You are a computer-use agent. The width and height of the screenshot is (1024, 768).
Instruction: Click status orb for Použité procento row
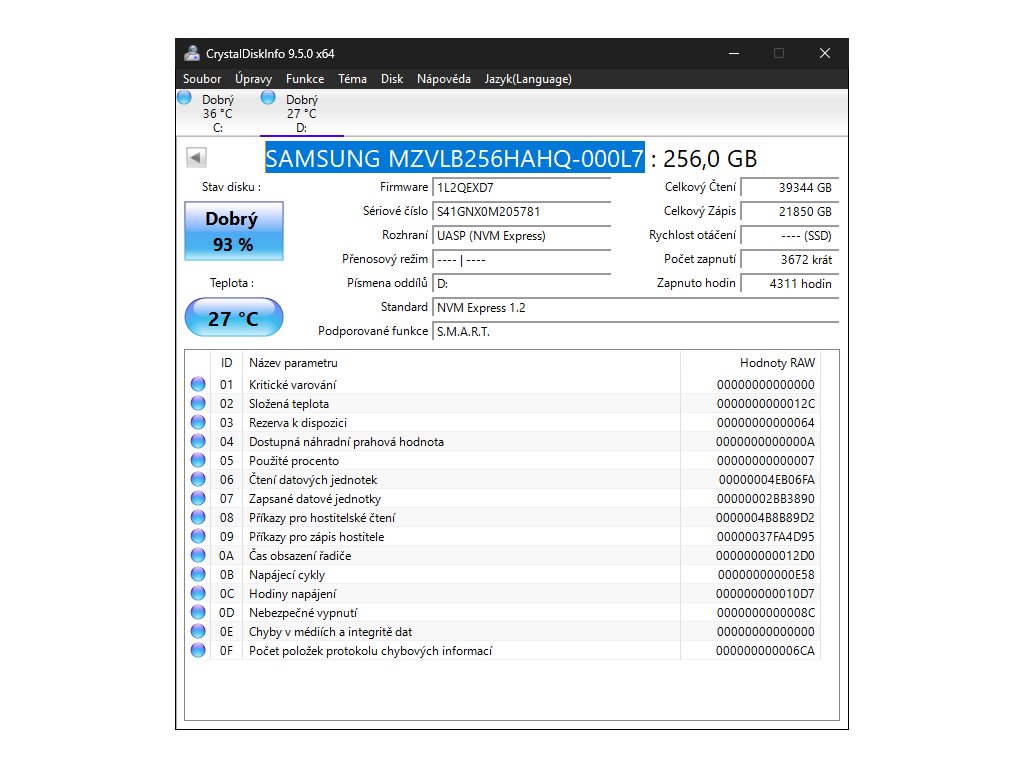tap(198, 460)
